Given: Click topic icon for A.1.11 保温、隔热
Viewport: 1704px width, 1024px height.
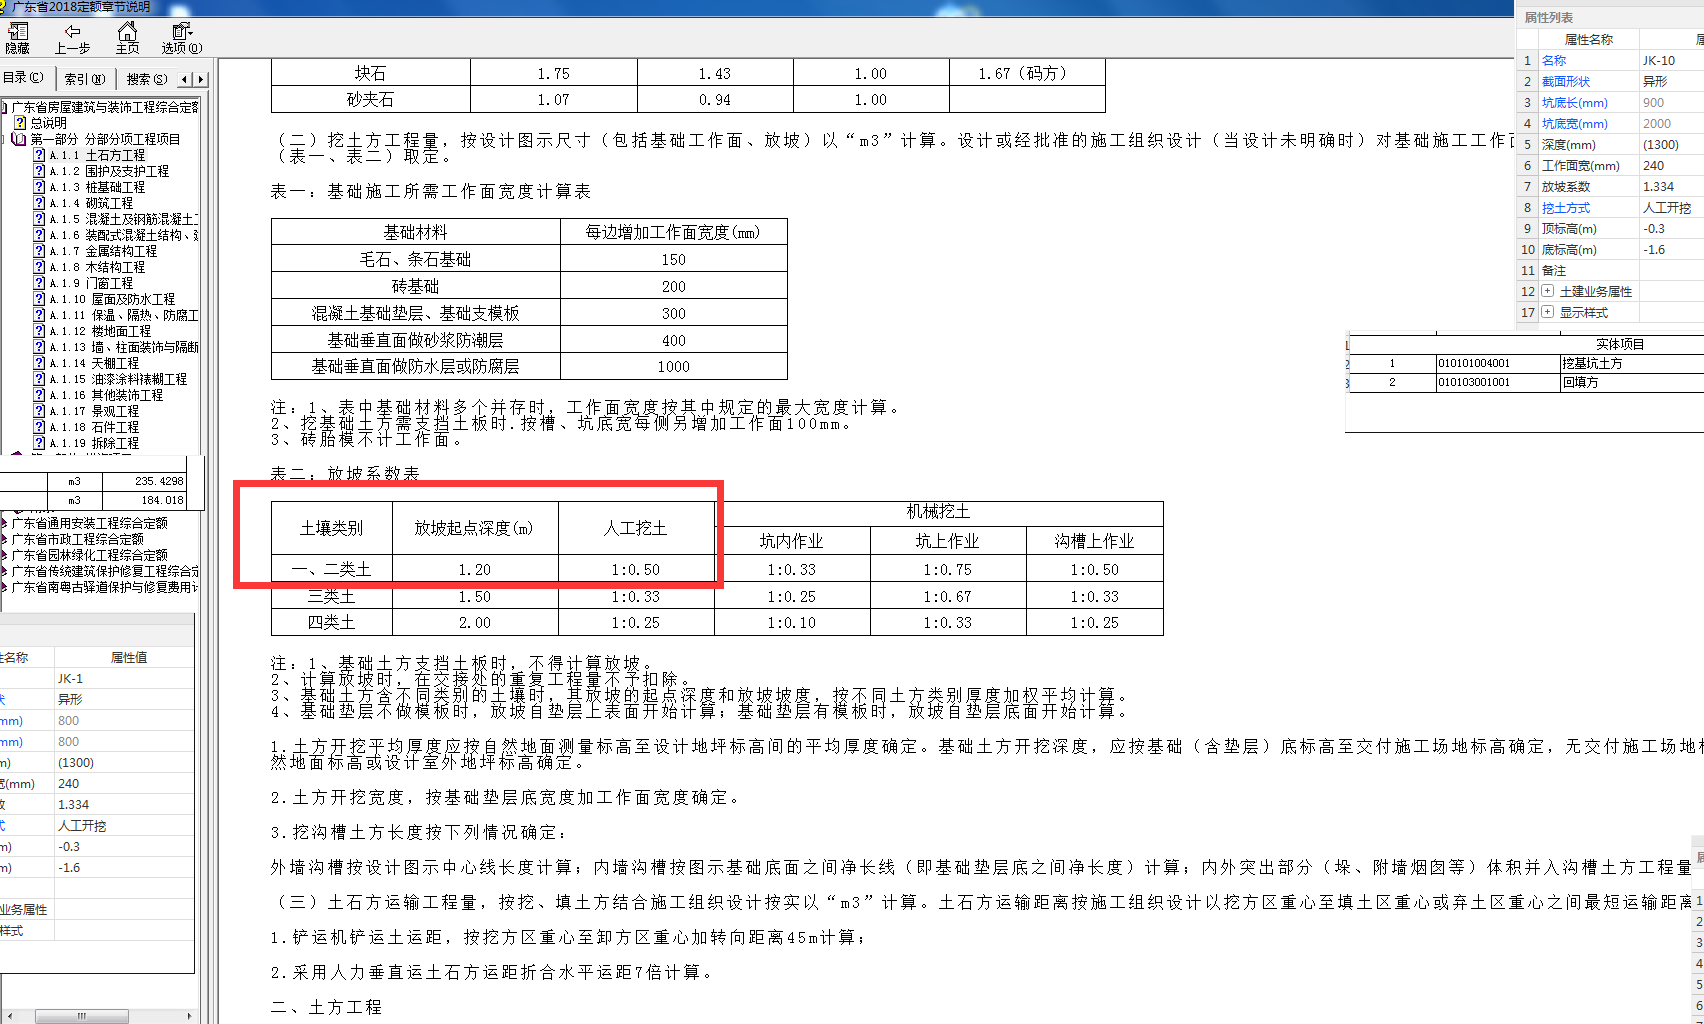Looking at the screenshot, I should [39, 315].
